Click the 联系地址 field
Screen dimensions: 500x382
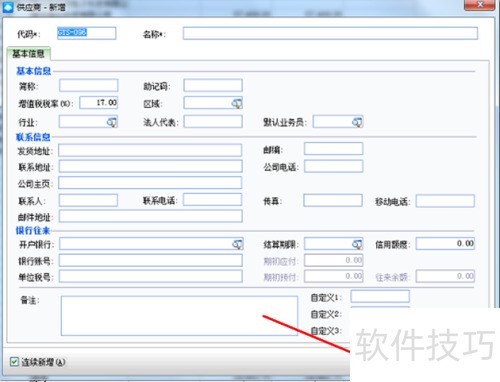[x=151, y=166]
